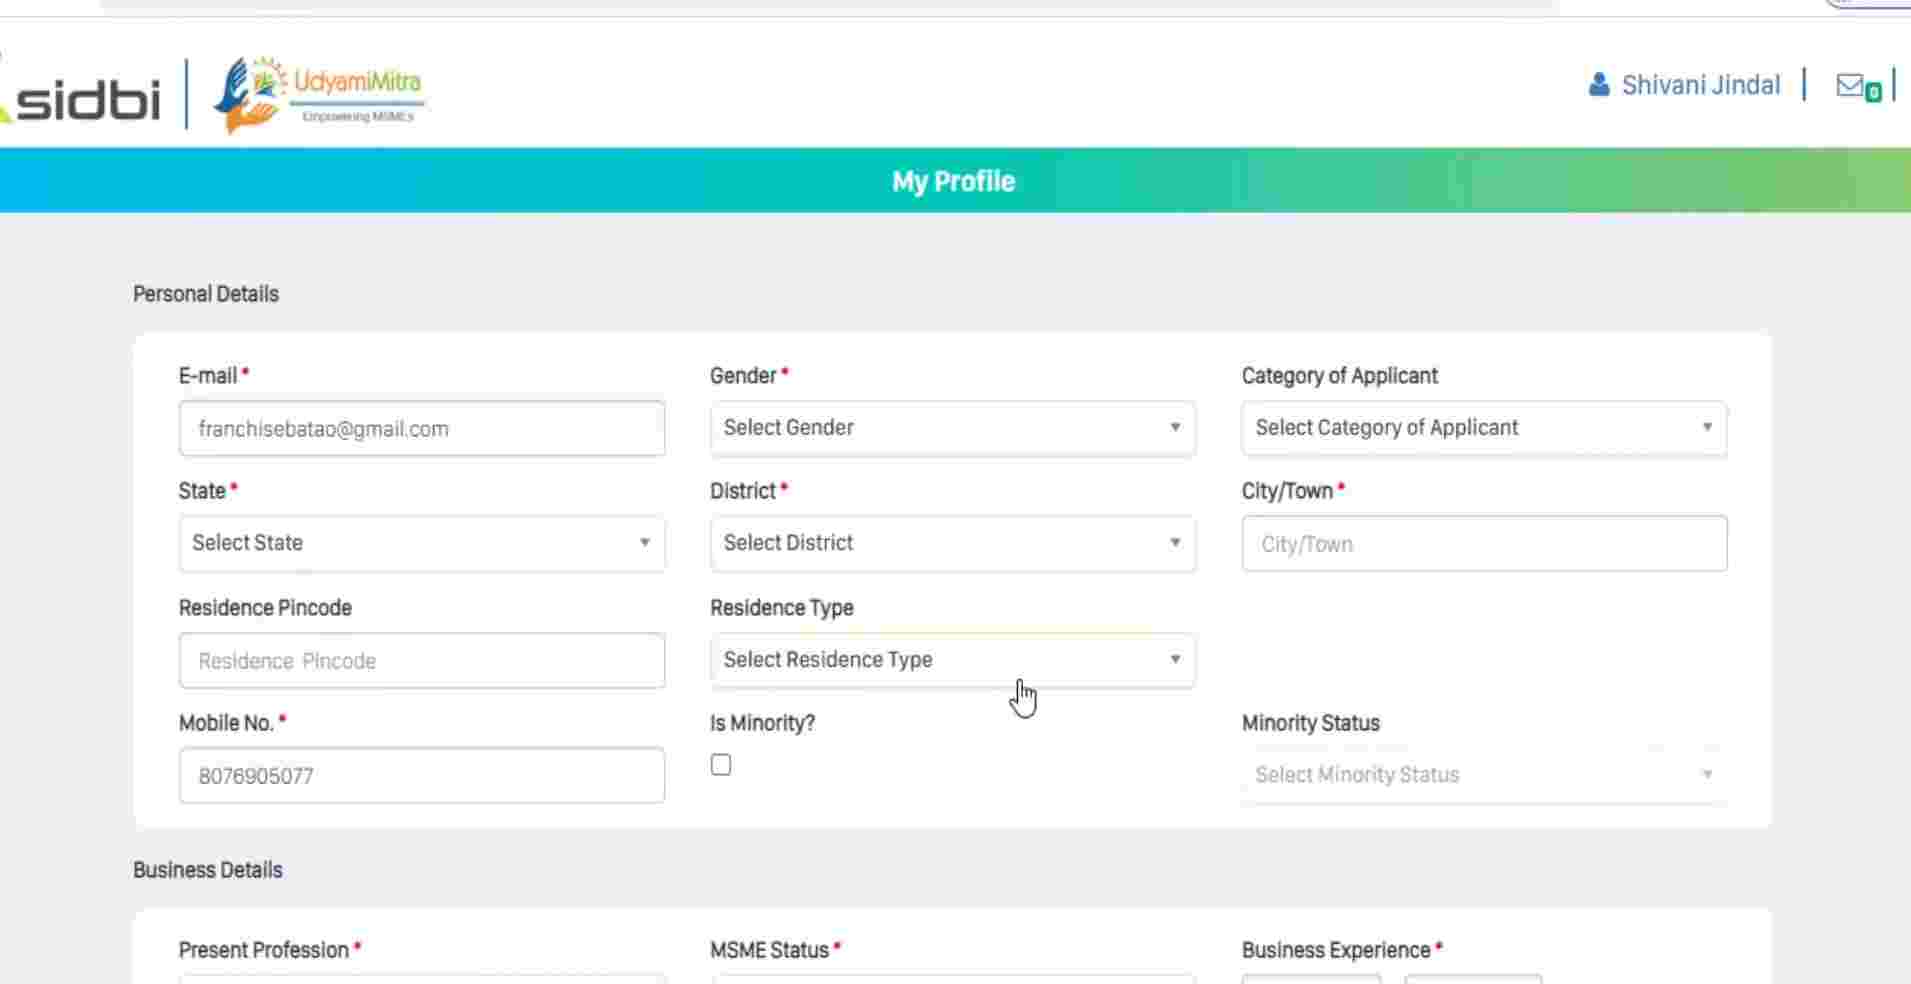Open the mail envelope icon

pos(1849,86)
